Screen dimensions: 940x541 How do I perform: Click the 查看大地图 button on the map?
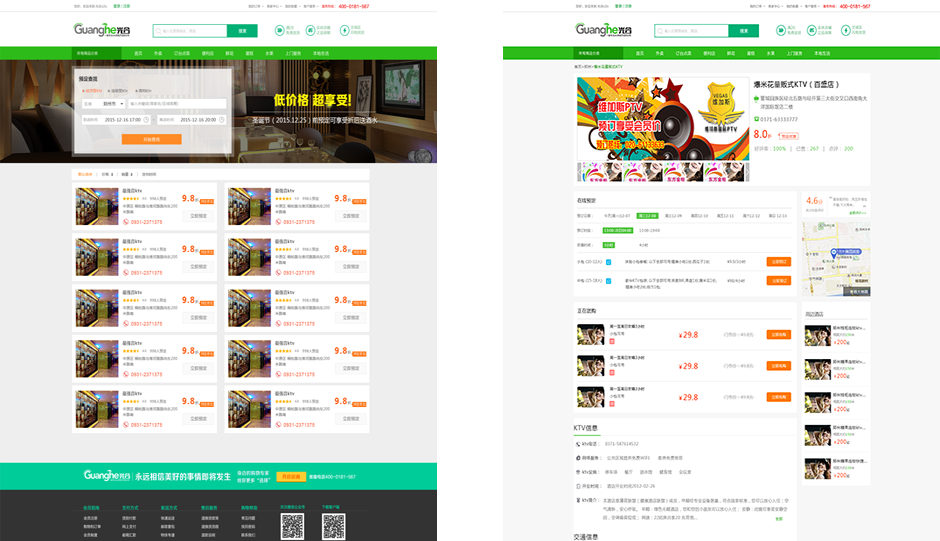[858, 291]
